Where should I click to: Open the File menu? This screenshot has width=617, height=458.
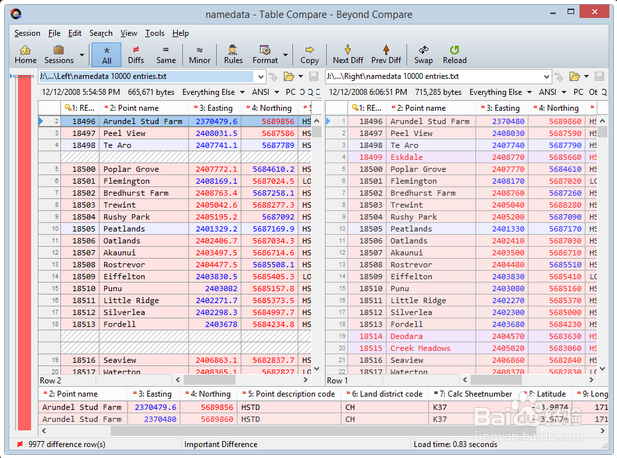(x=54, y=33)
